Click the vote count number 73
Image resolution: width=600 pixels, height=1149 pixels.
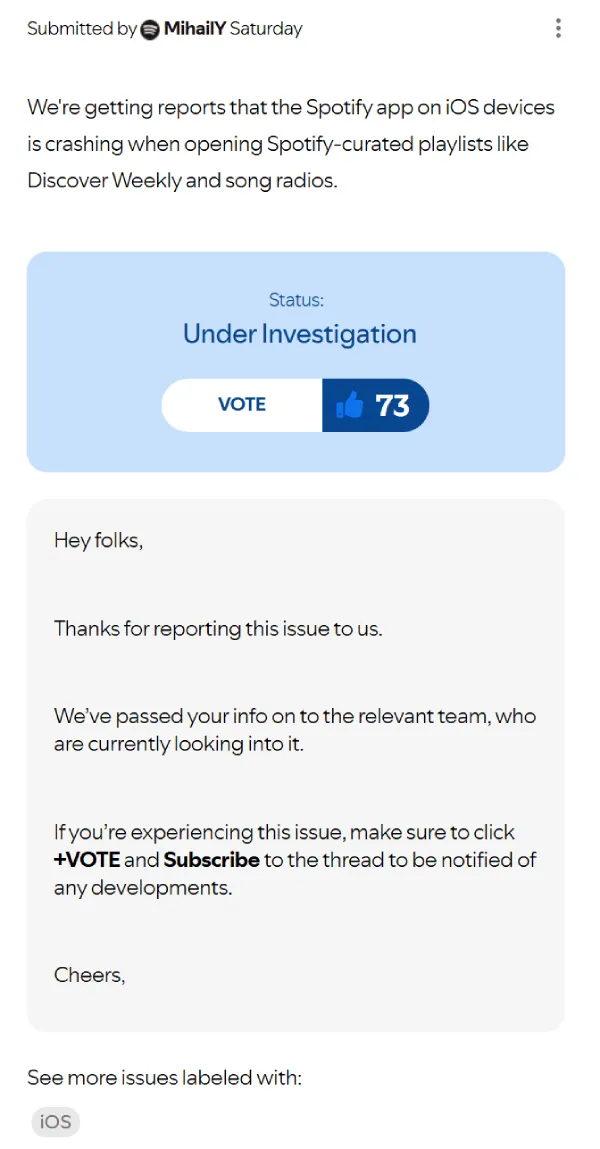[393, 405]
